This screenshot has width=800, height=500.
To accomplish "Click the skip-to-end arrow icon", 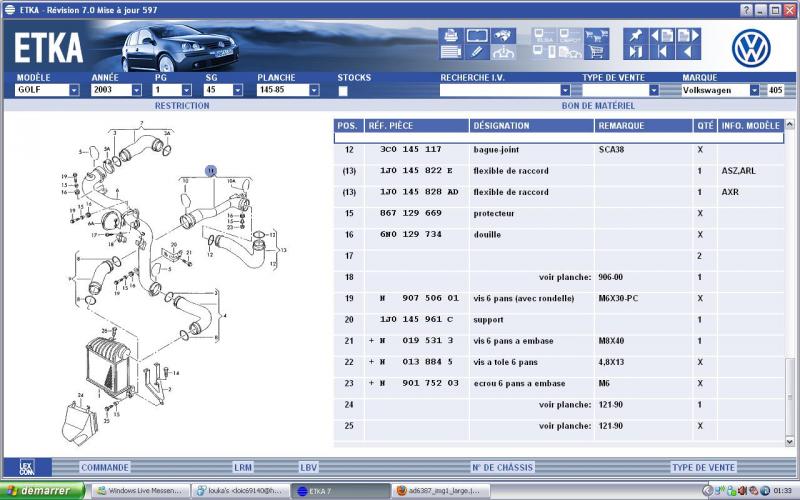I will (x=636, y=52).
